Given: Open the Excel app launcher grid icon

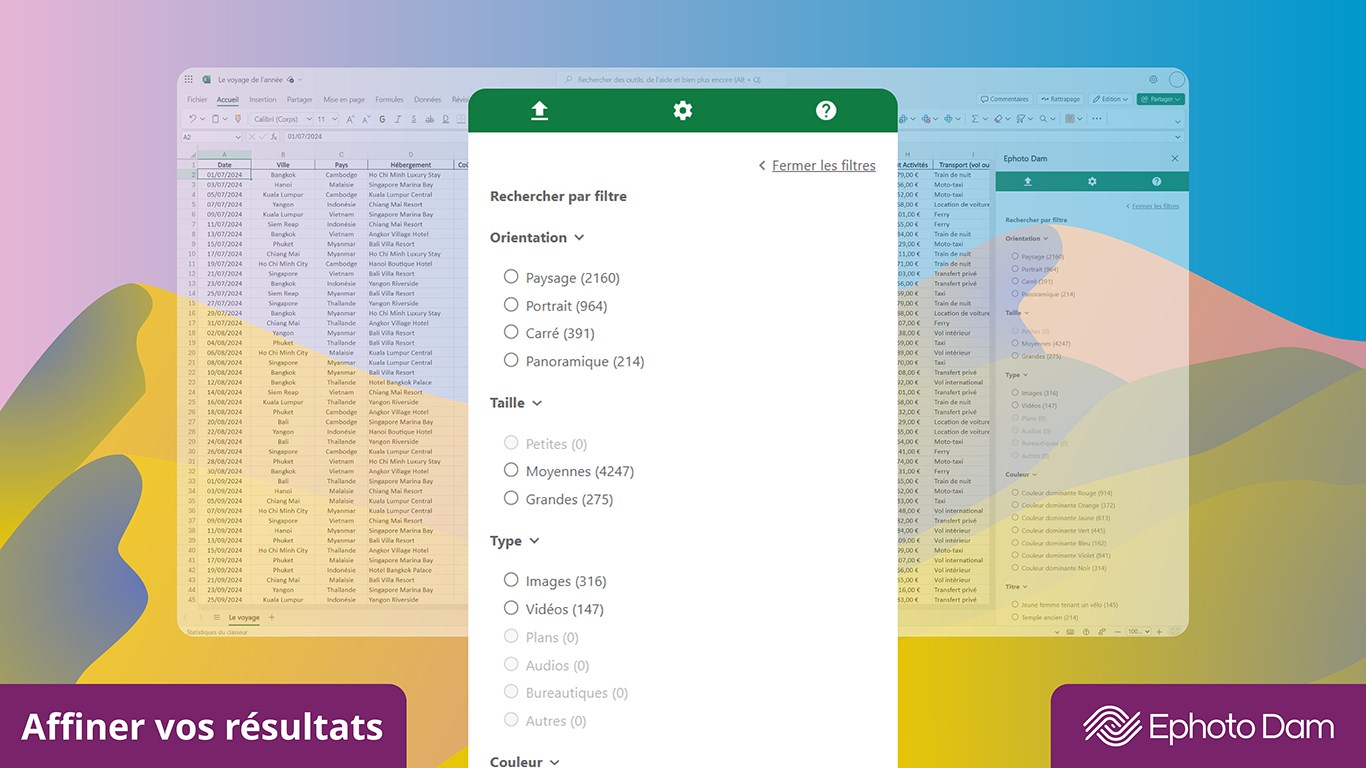Looking at the screenshot, I should [188, 79].
